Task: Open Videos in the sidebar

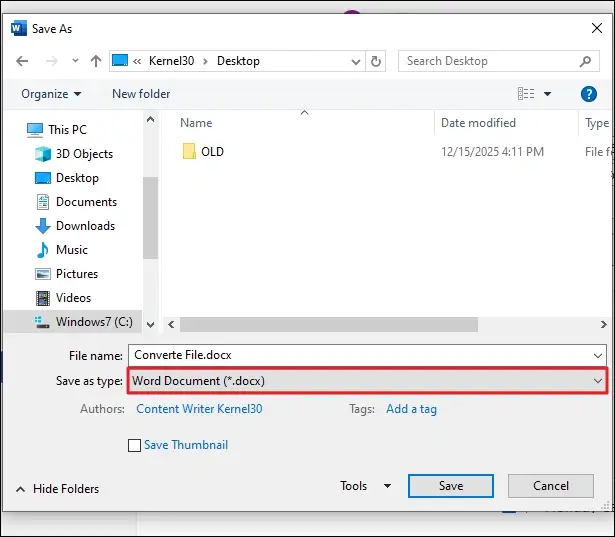Action: [x=63, y=298]
